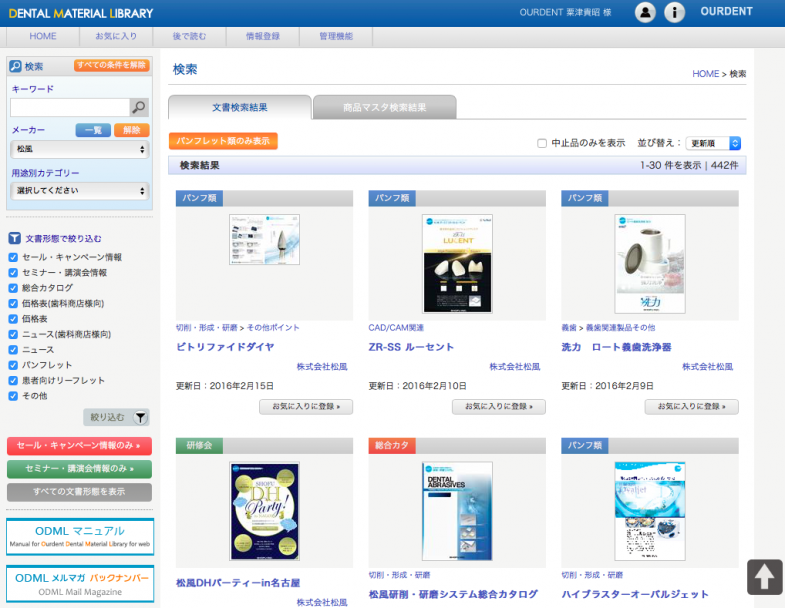The height and width of the screenshot is (608, 785).
Task: Click その他ポイント category link
Action: click(x=273, y=328)
